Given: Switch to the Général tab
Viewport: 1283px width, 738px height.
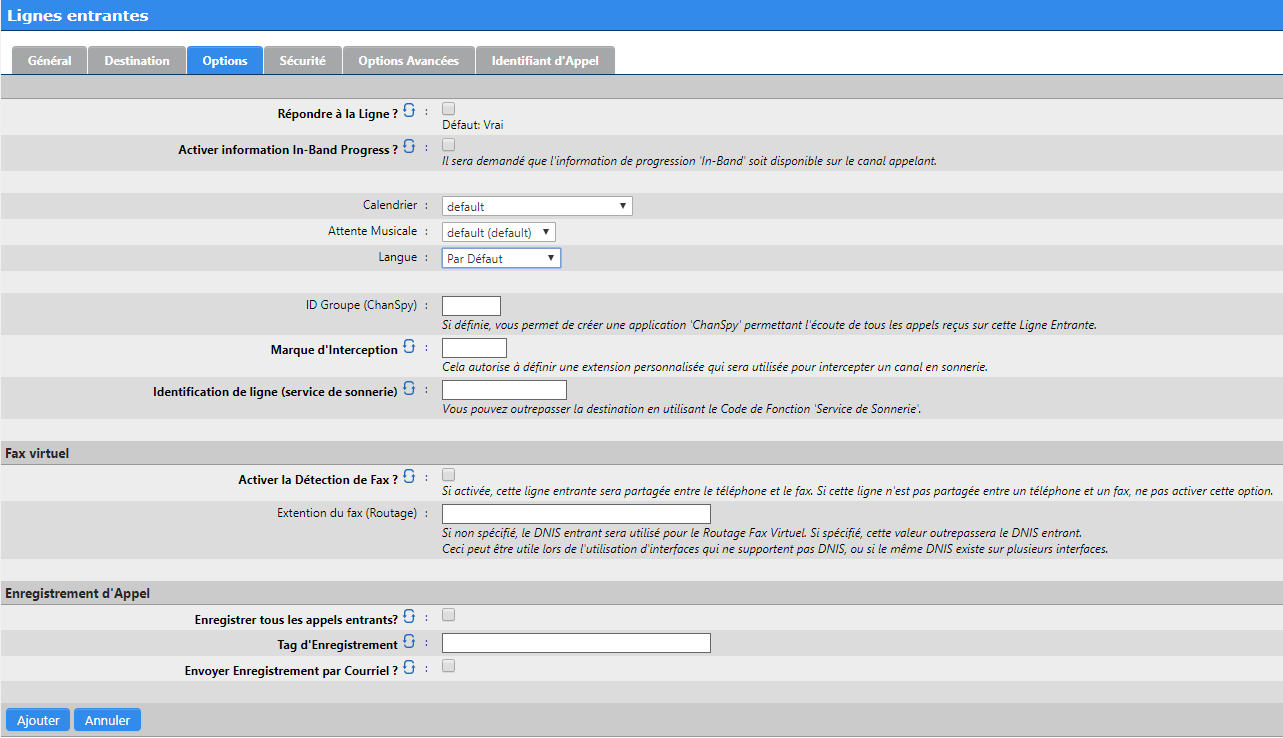Looking at the screenshot, I should (49, 60).
